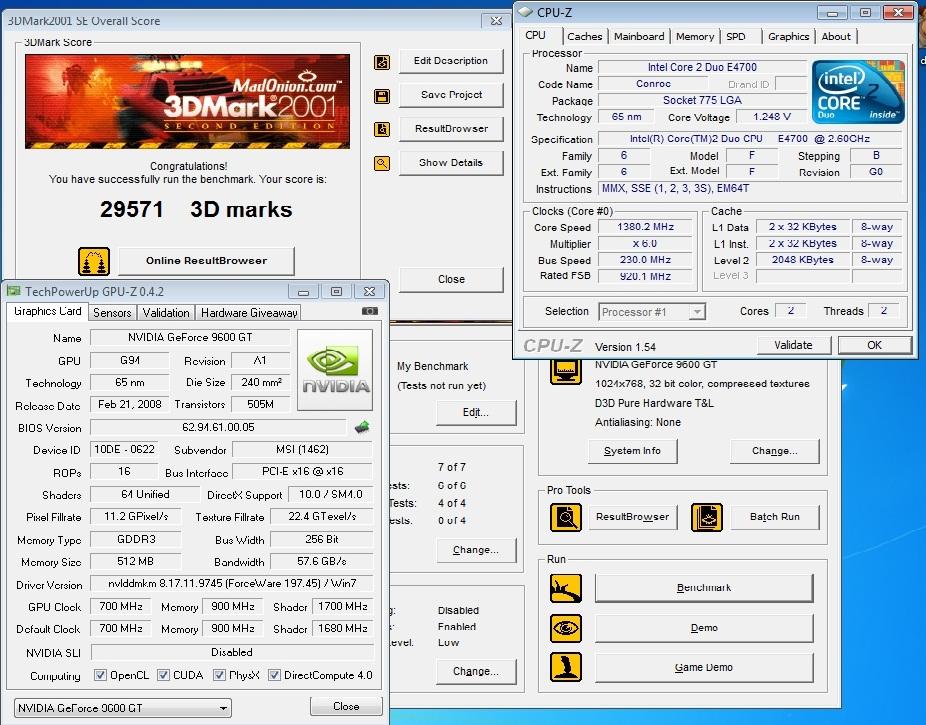Viewport: 926px width, 725px height.
Task: Toggle the OpenCL checkbox
Action: [x=100, y=675]
